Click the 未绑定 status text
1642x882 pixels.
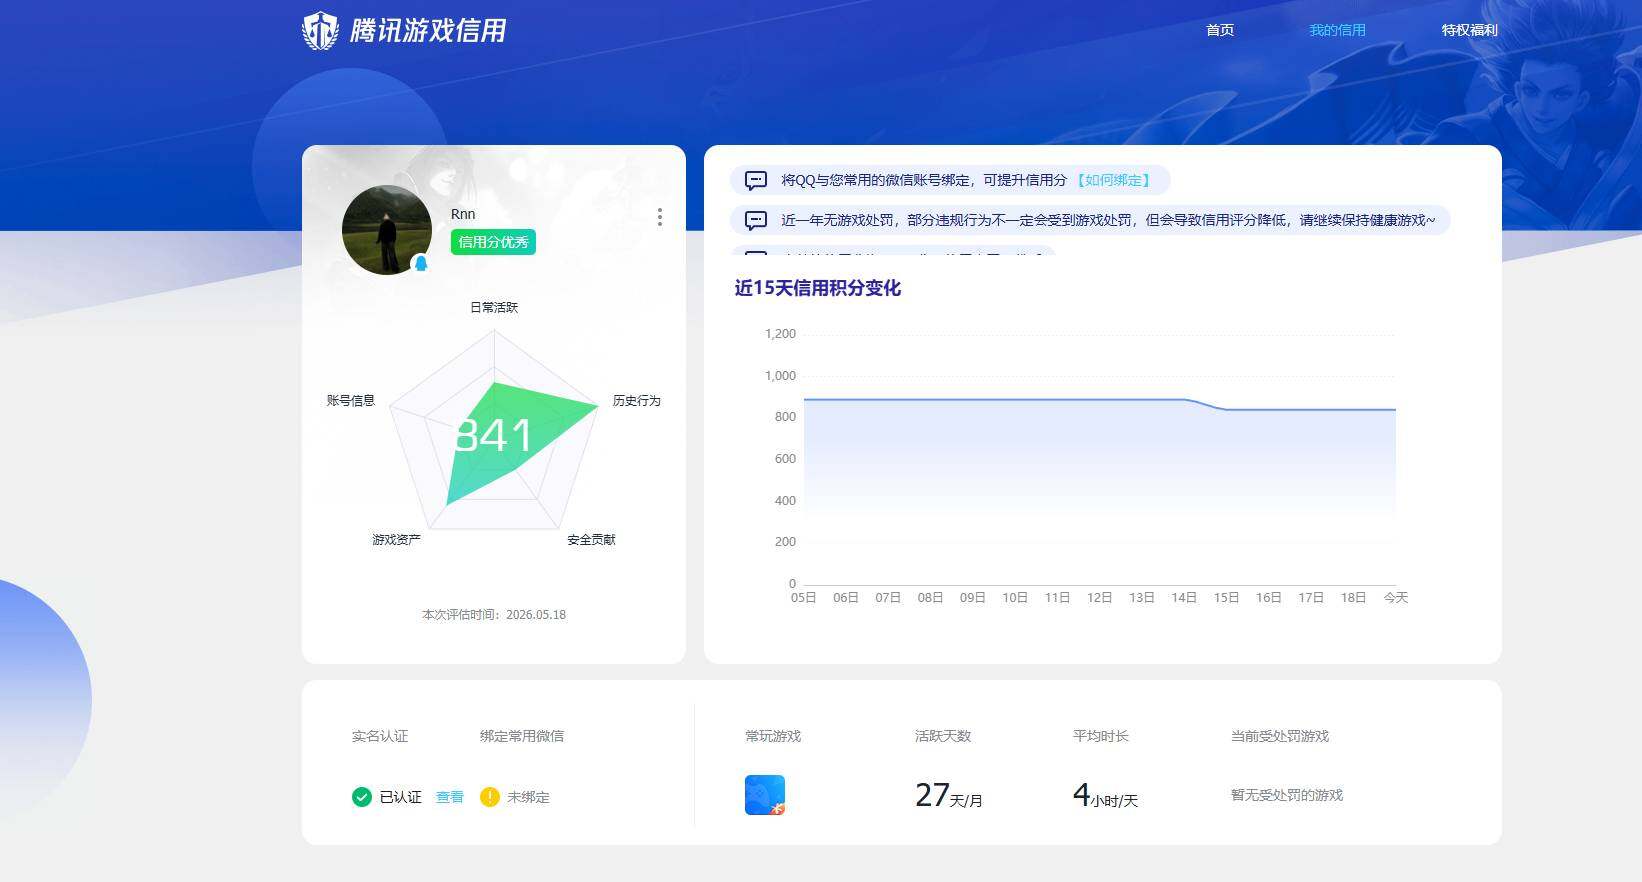(x=528, y=797)
